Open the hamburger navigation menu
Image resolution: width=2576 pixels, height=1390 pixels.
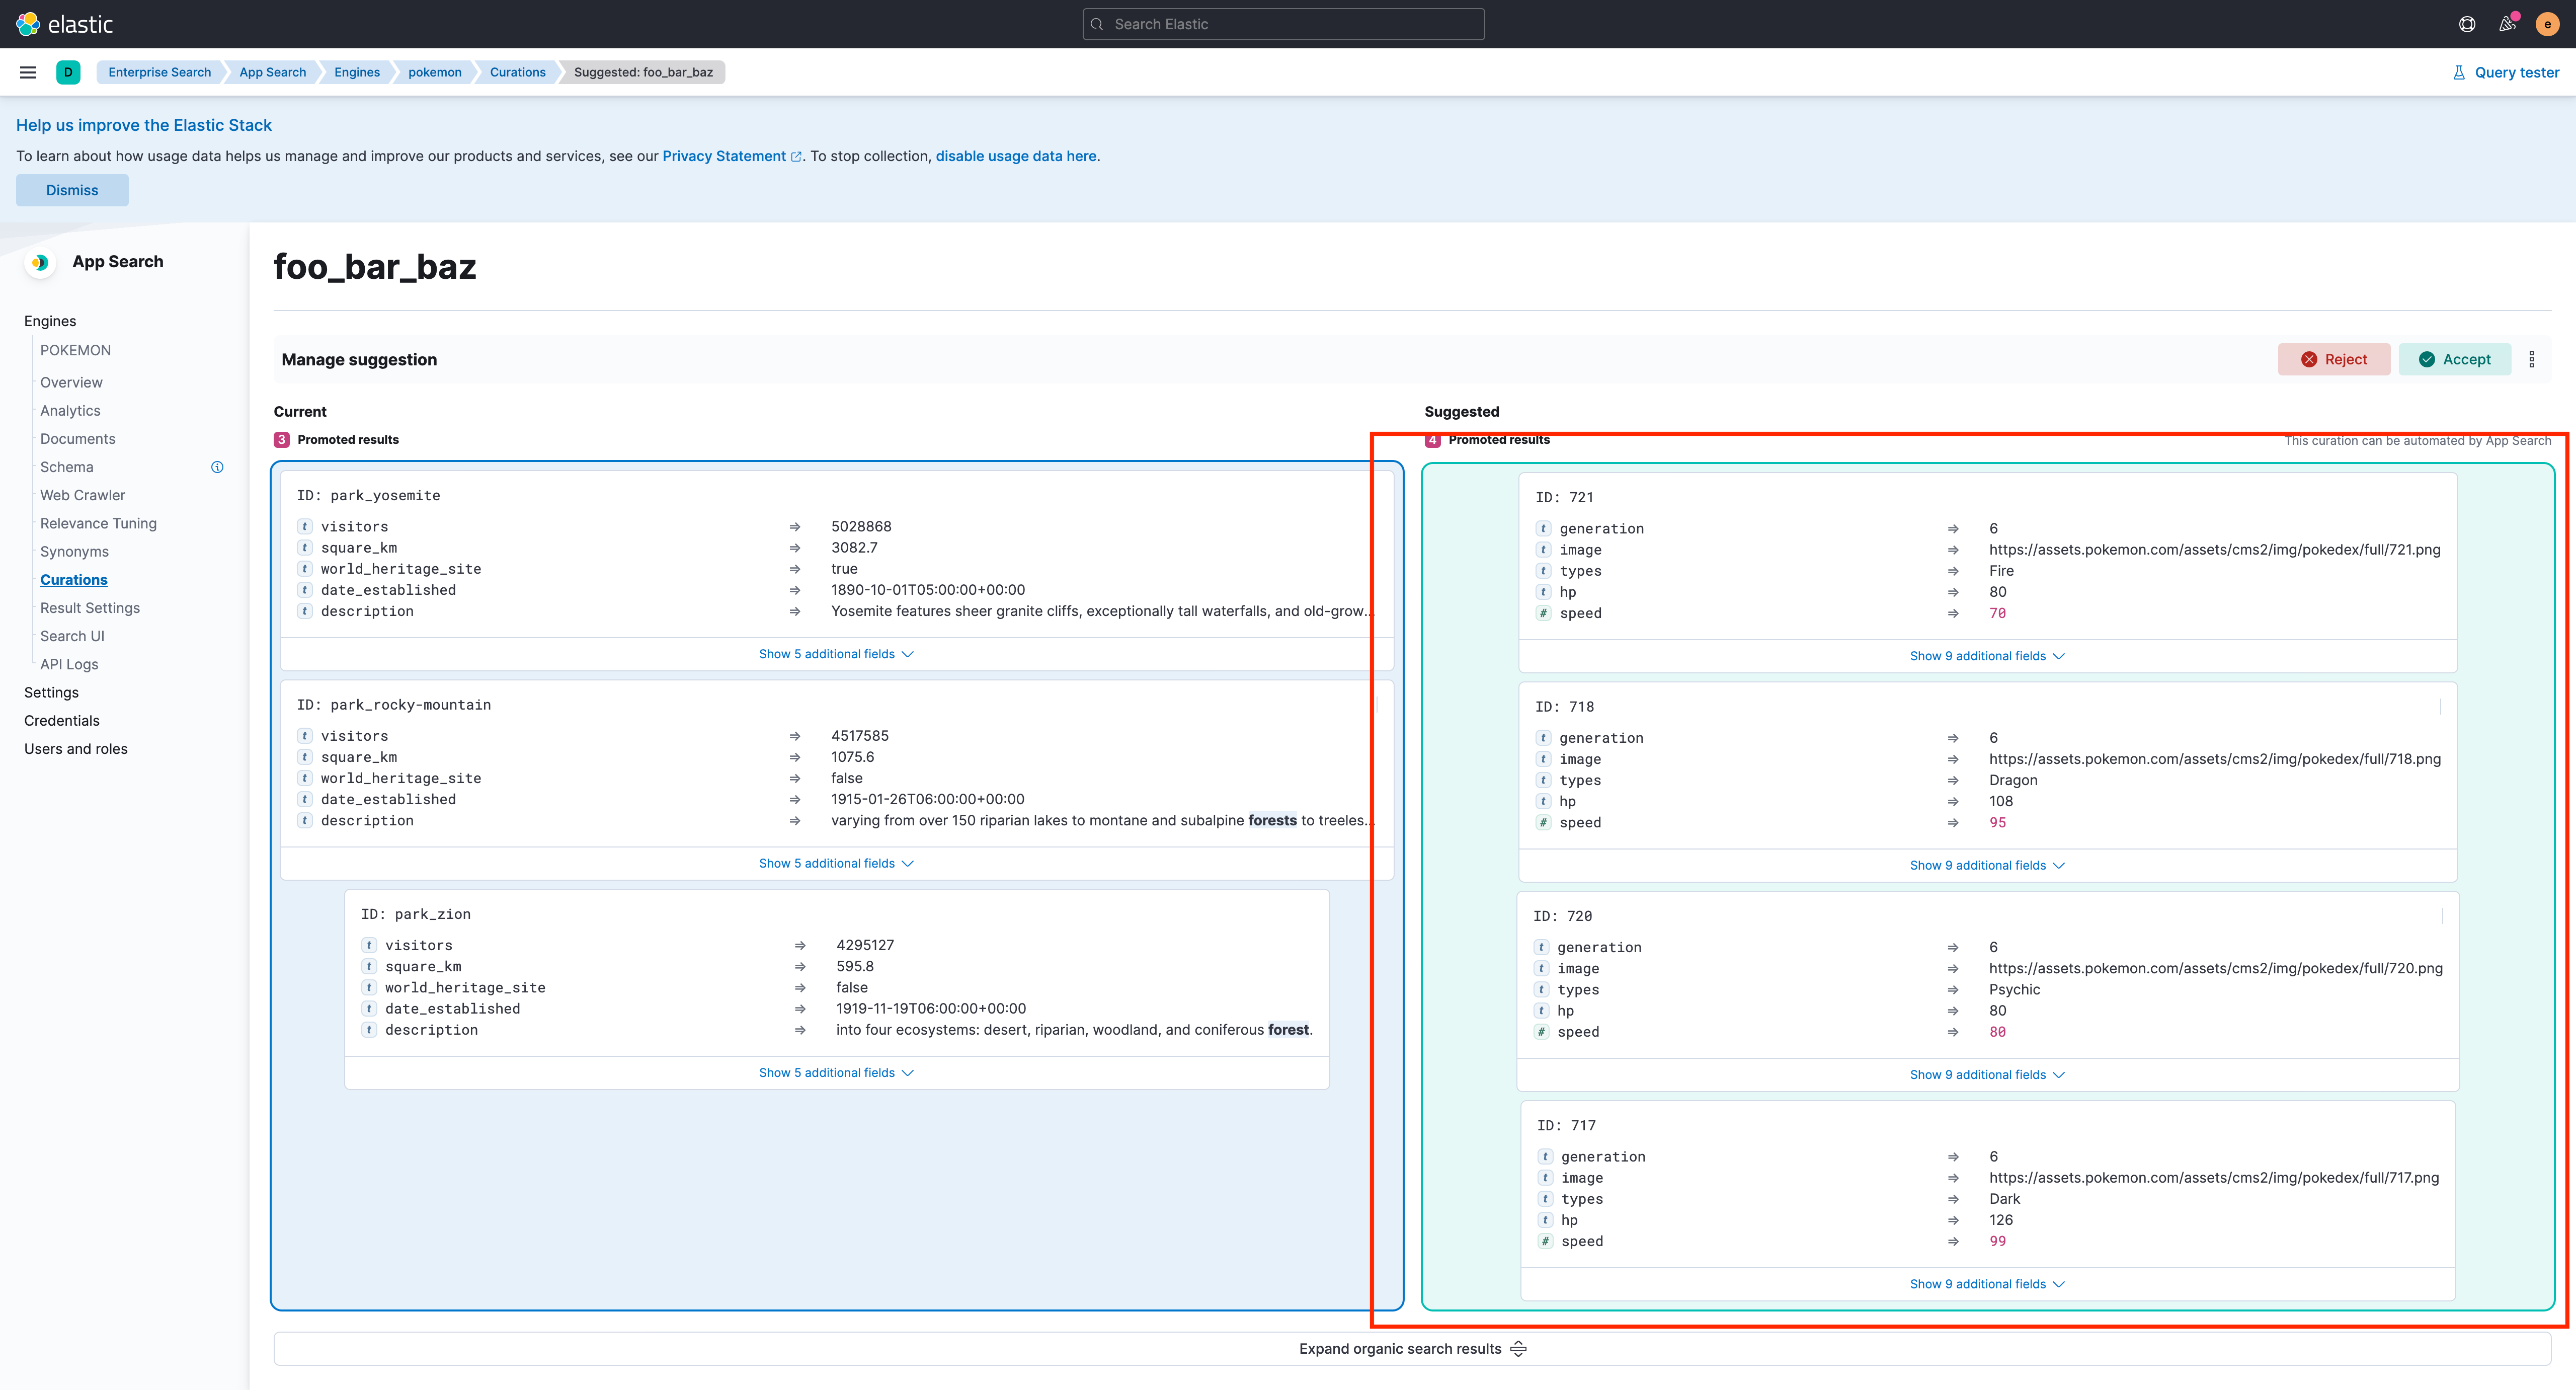28,72
